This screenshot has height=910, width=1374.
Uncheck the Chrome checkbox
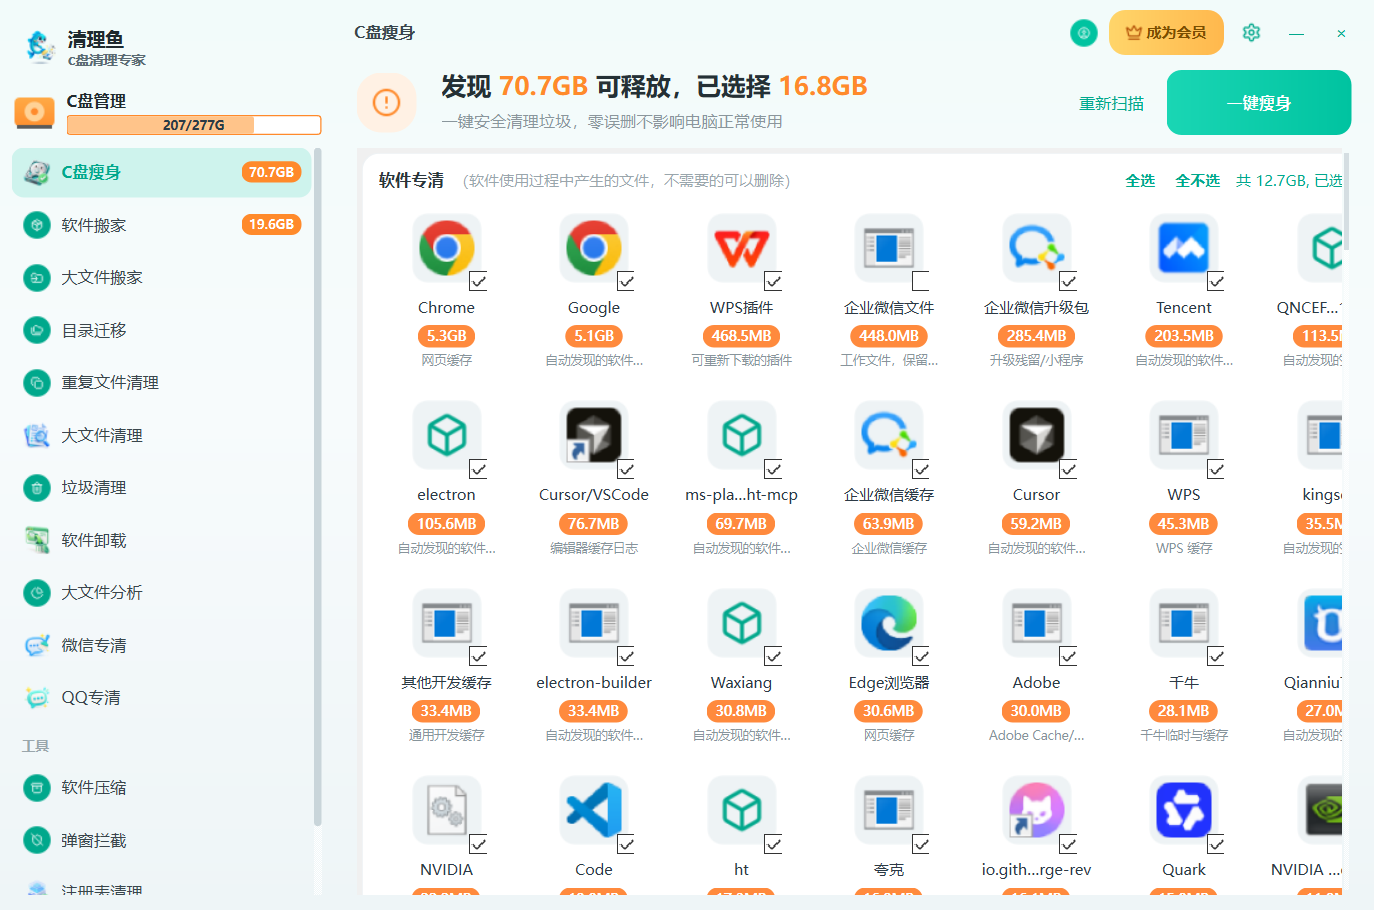click(478, 281)
